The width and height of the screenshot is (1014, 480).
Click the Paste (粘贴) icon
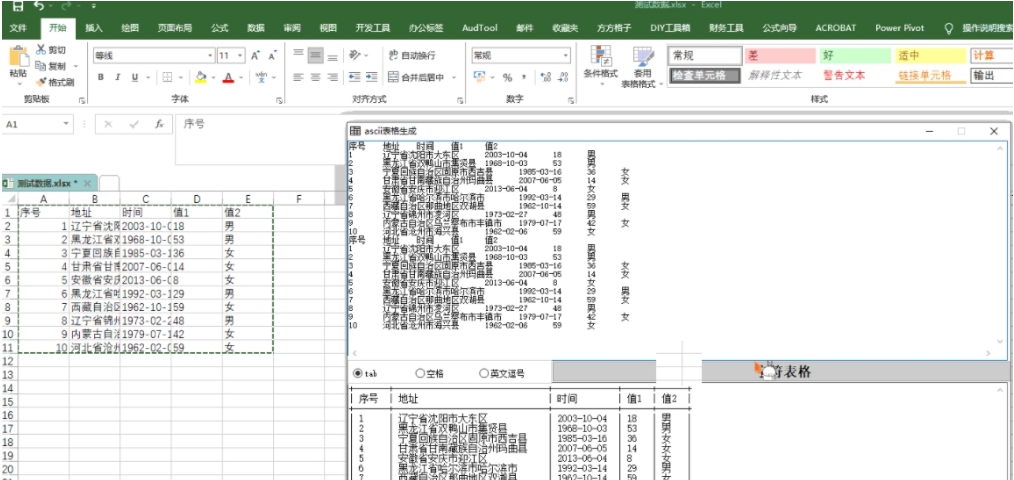click(x=18, y=58)
